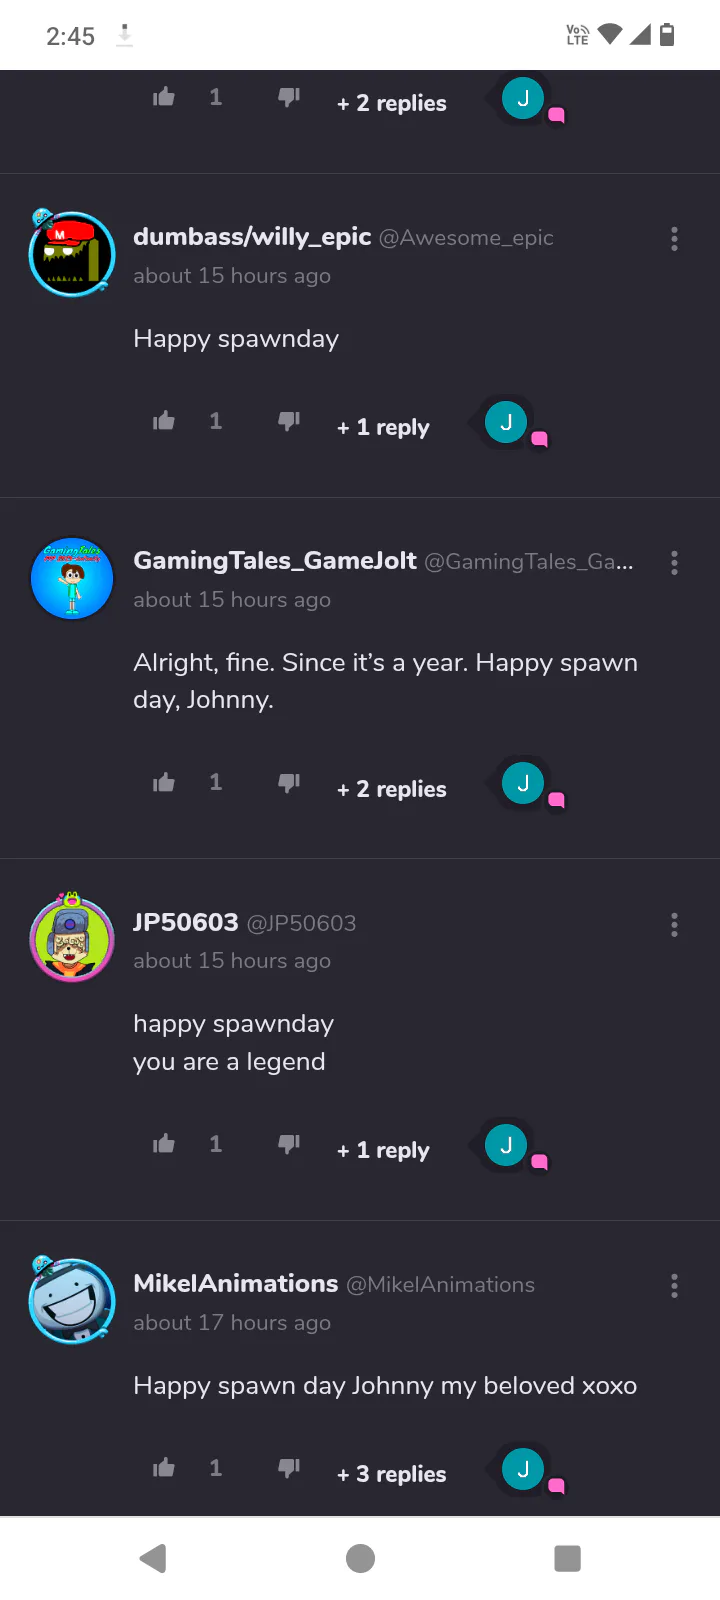Tap J replier avatar on GamingTales comment

(523, 783)
